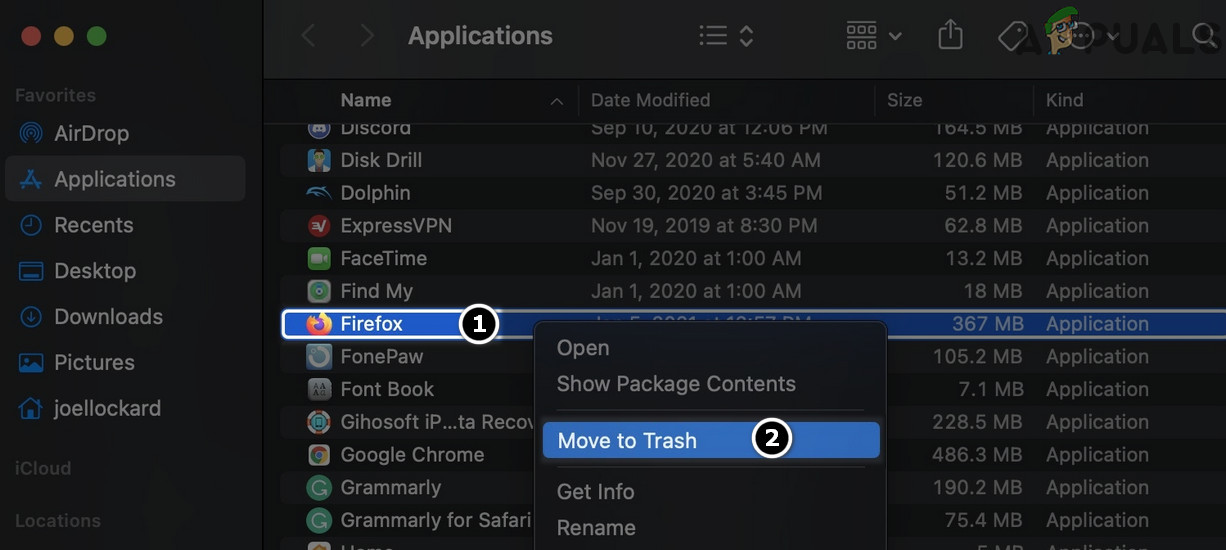
Task: Select Show Package Contents menu entry
Action: tap(676, 384)
